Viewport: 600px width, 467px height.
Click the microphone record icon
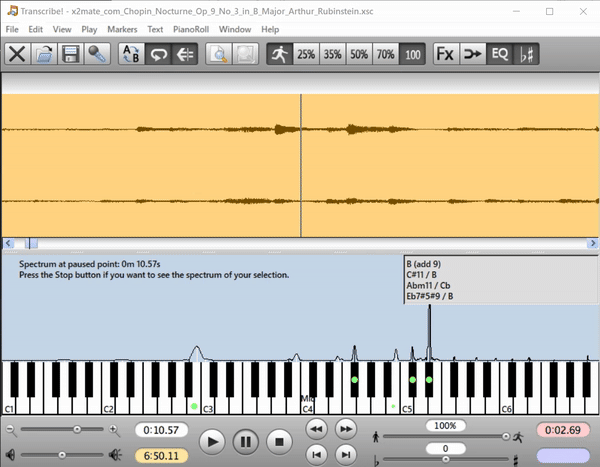[x=97, y=54]
